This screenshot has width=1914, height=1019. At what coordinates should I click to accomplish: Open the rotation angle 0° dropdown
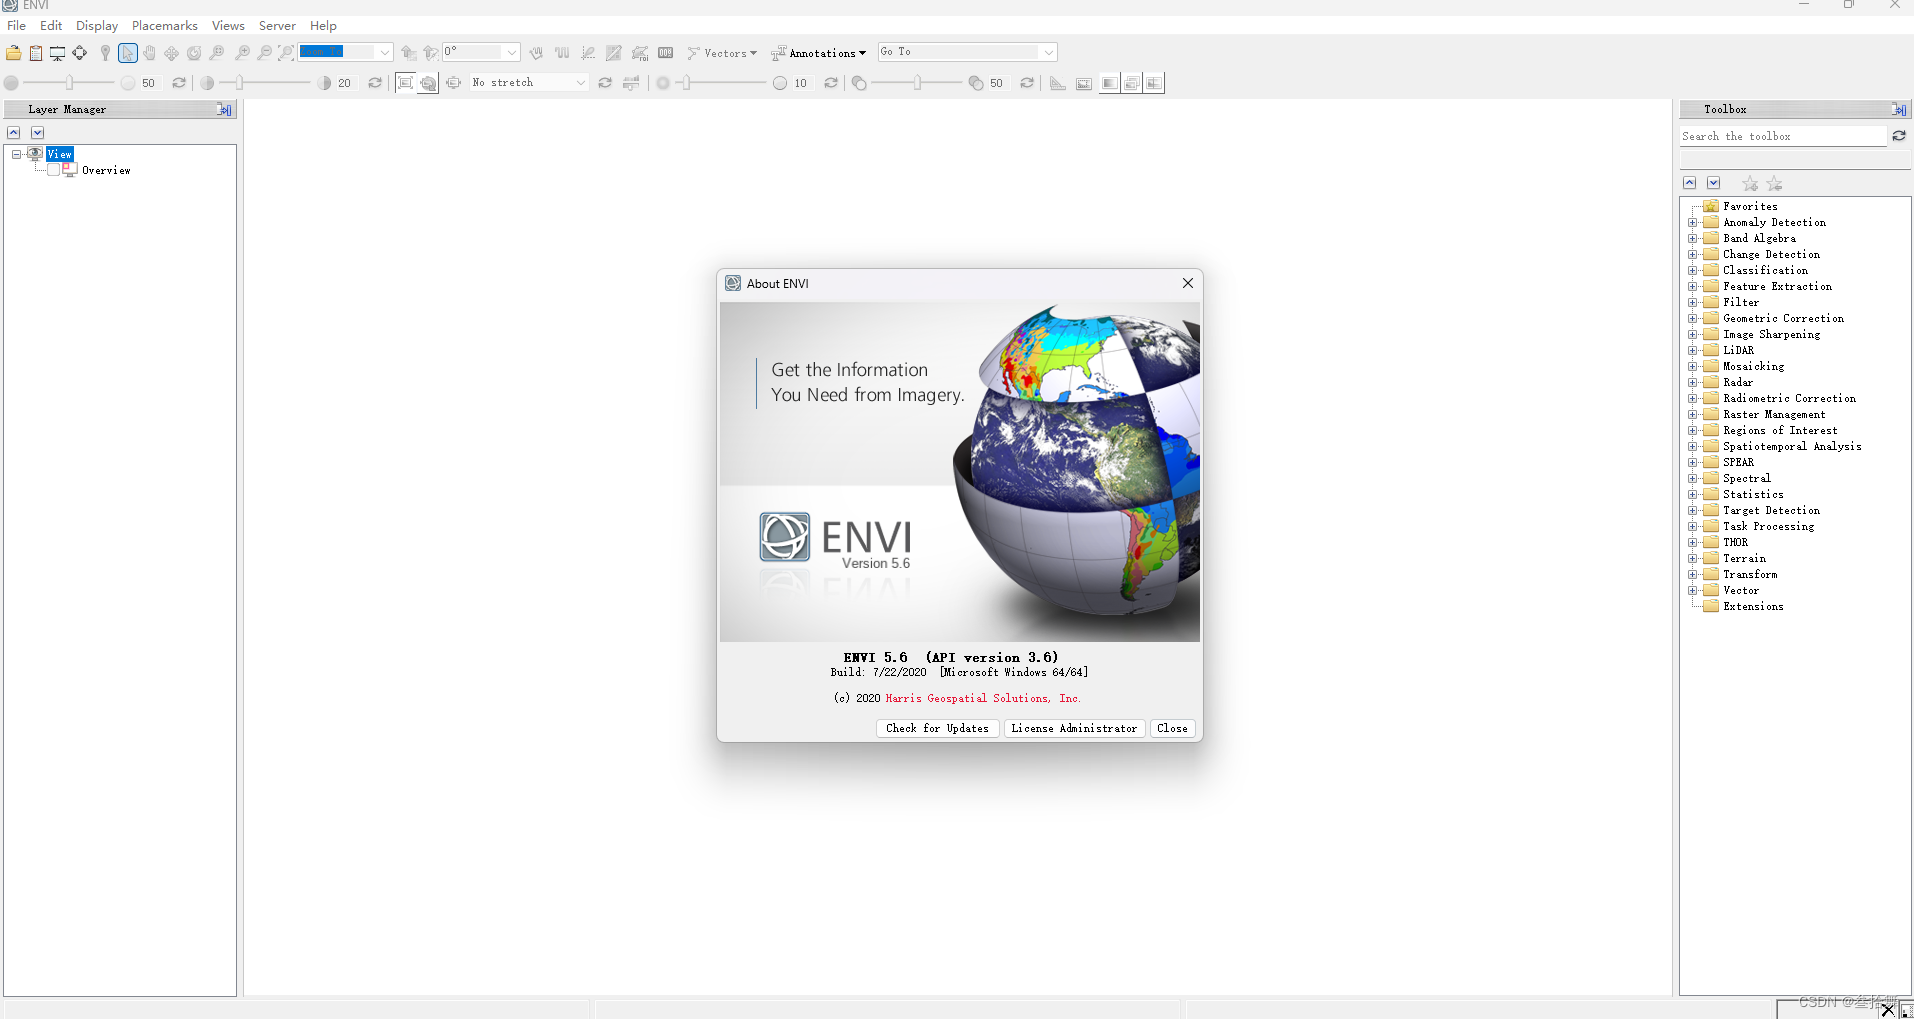pos(512,52)
